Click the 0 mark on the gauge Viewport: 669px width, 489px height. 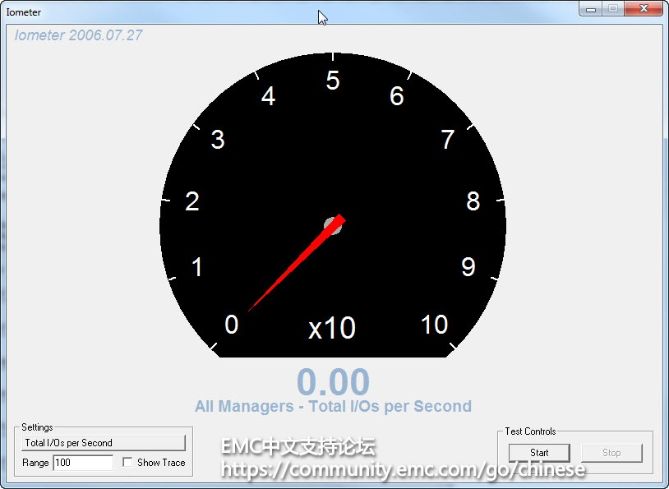coord(232,325)
